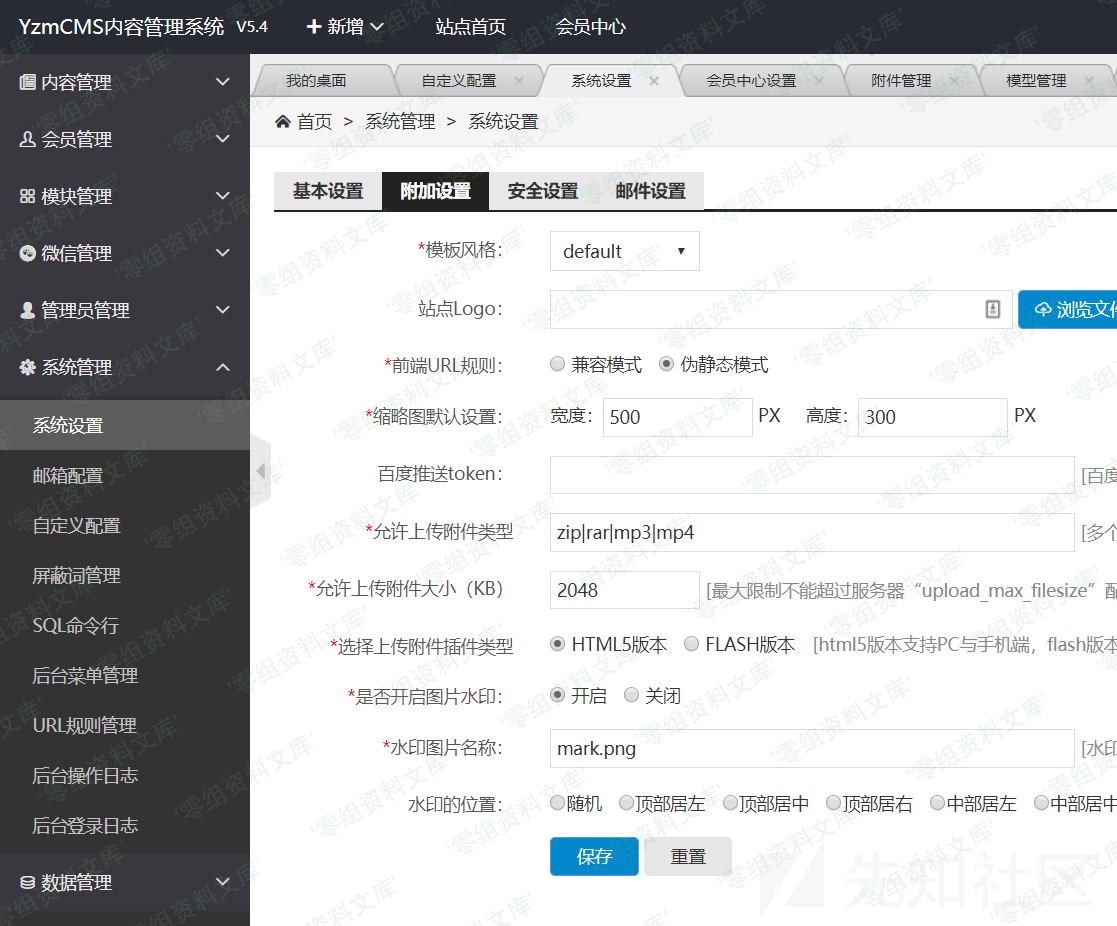Image resolution: width=1117 pixels, height=926 pixels.
Task: Open the 模板风格 default dropdown
Action: [624, 251]
